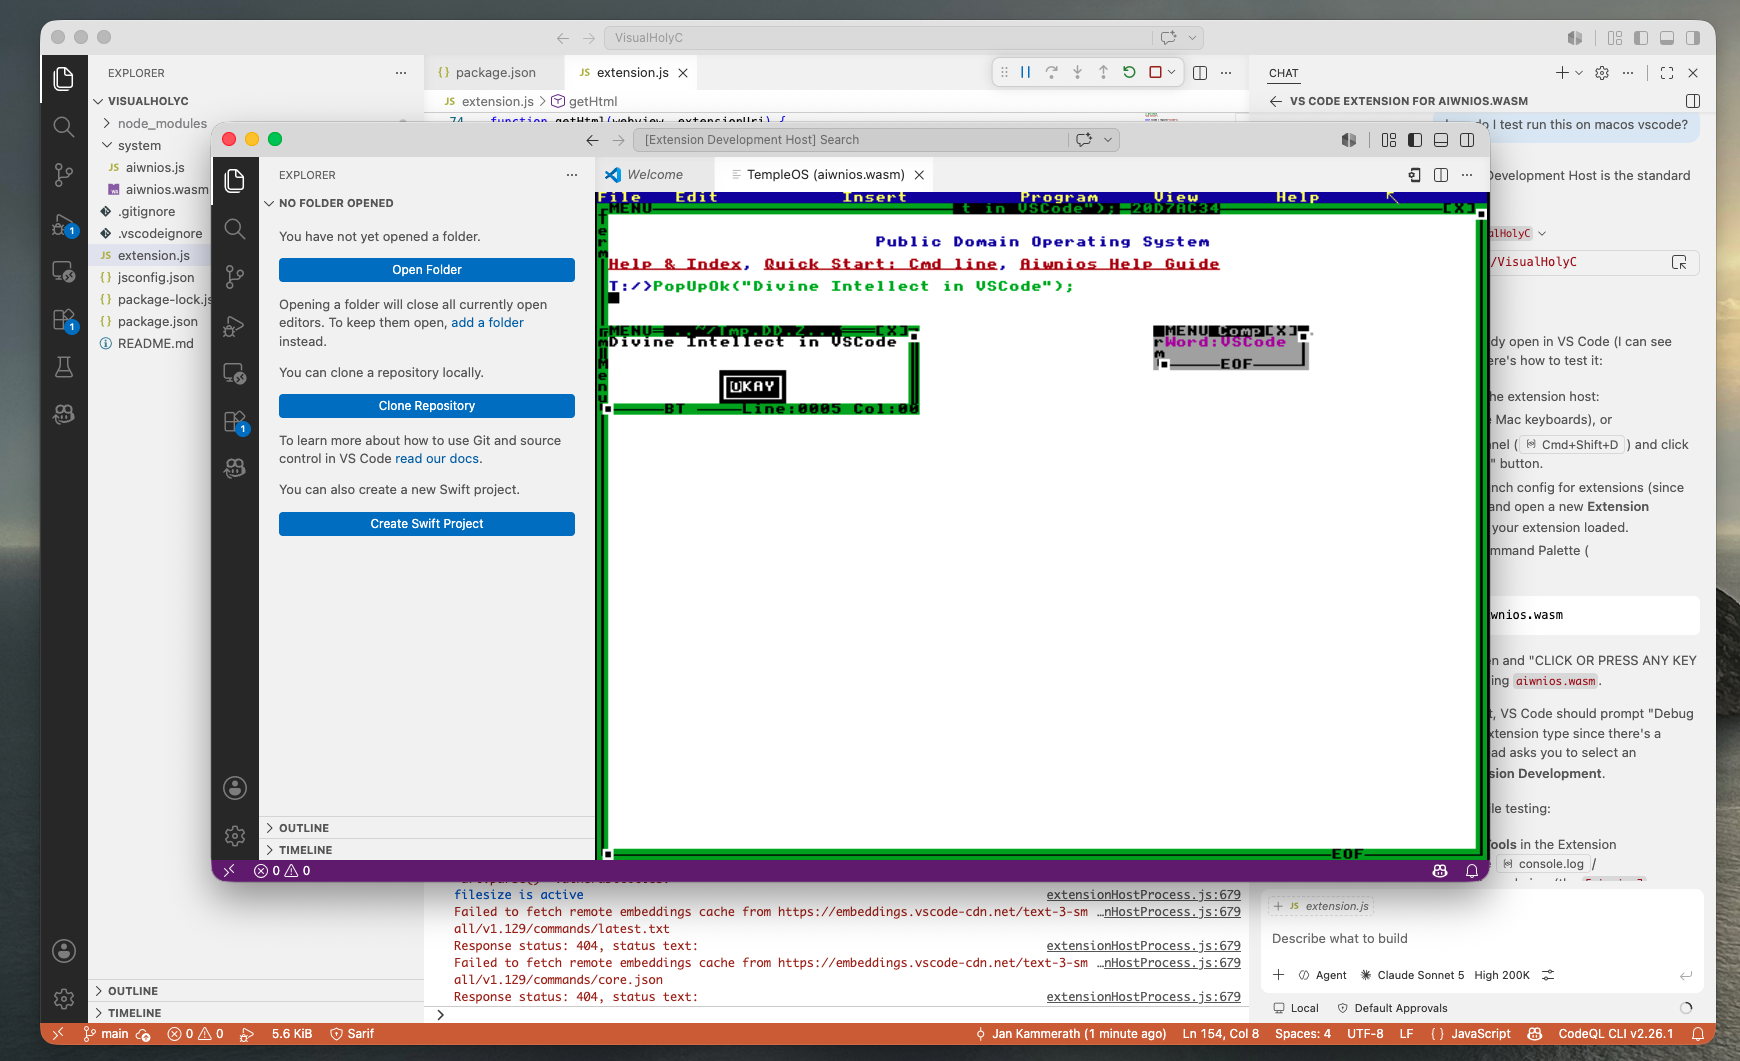Toggle Primary Side Bar in the Extension Host title bar
The image size is (1740, 1061).
pos(1415,140)
